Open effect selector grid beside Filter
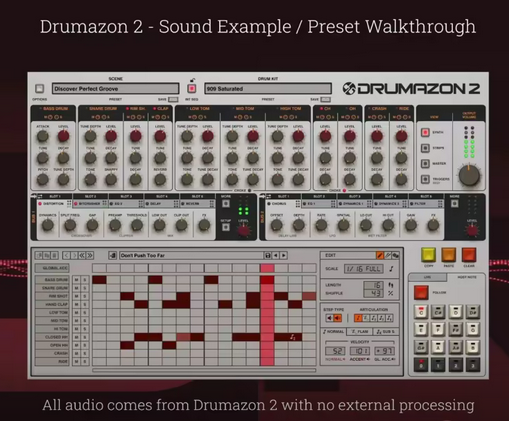Image resolution: width=509 pixels, height=421 pixels. 440,204
